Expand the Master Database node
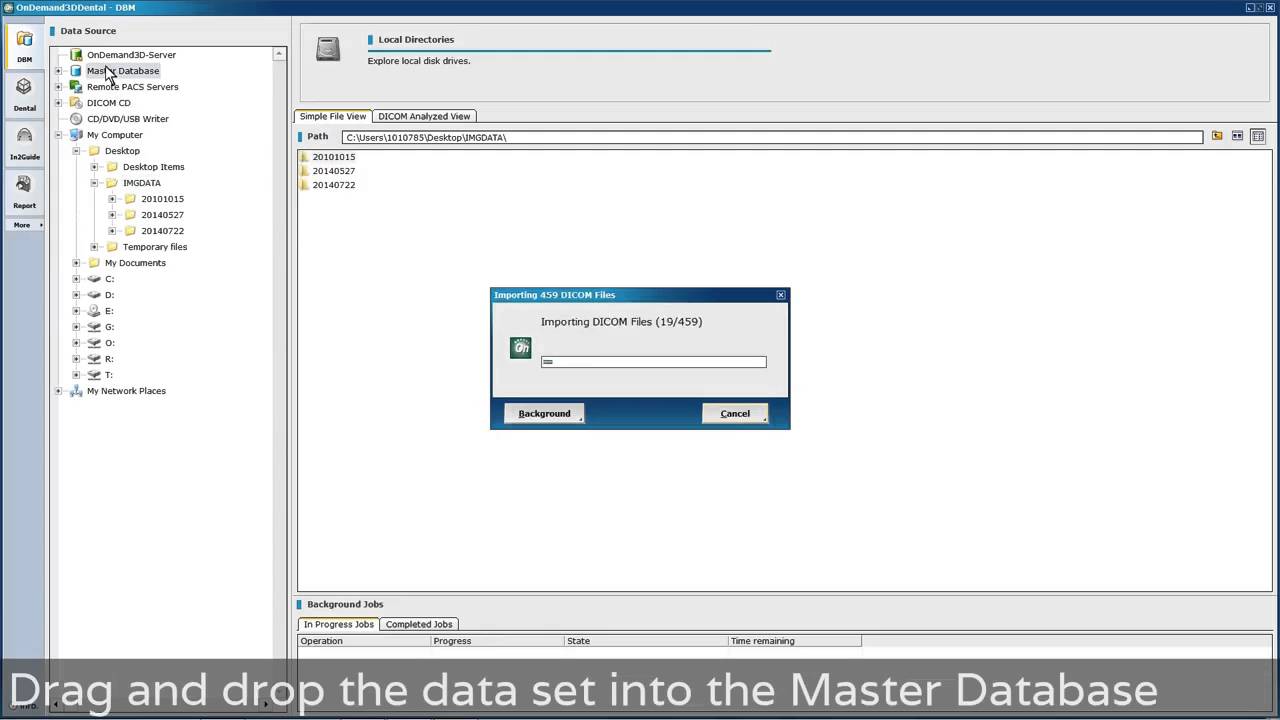Image resolution: width=1280 pixels, height=720 pixels. [58, 71]
